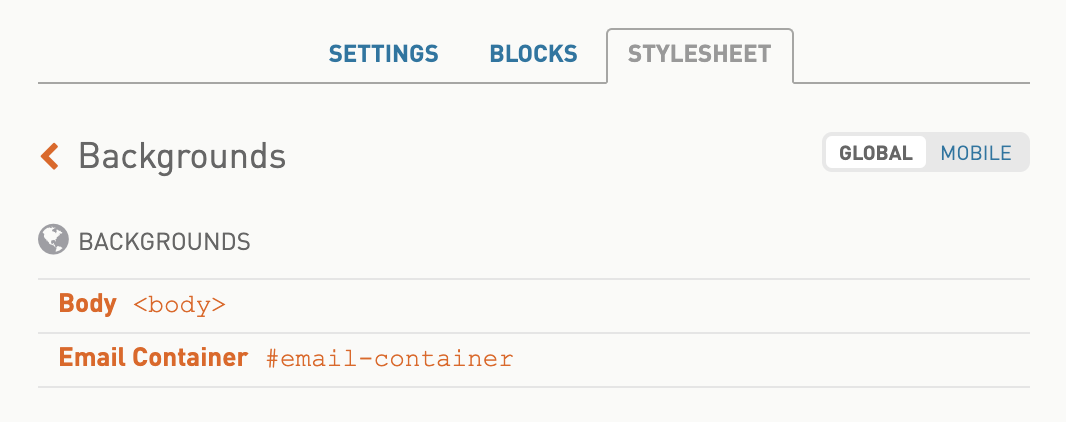This screenshot has width=1066, height=422.
Task: Select the GLOBAL scope option
Action: (876, 153)
